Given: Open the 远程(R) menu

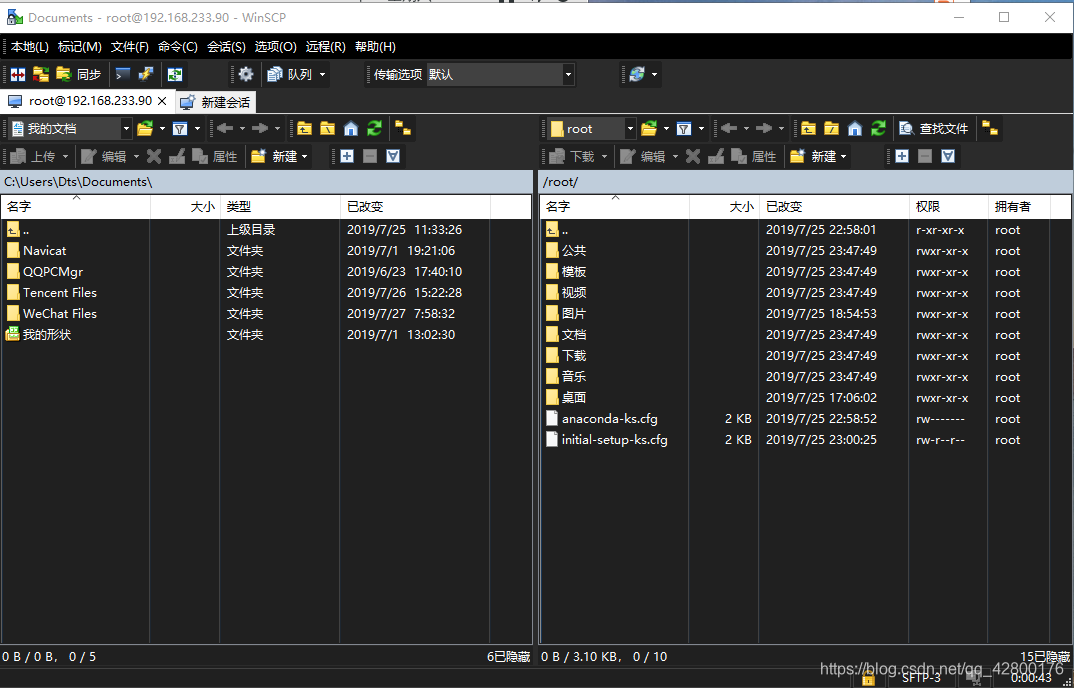Looking at the screenshot, I should click(326, 47).
